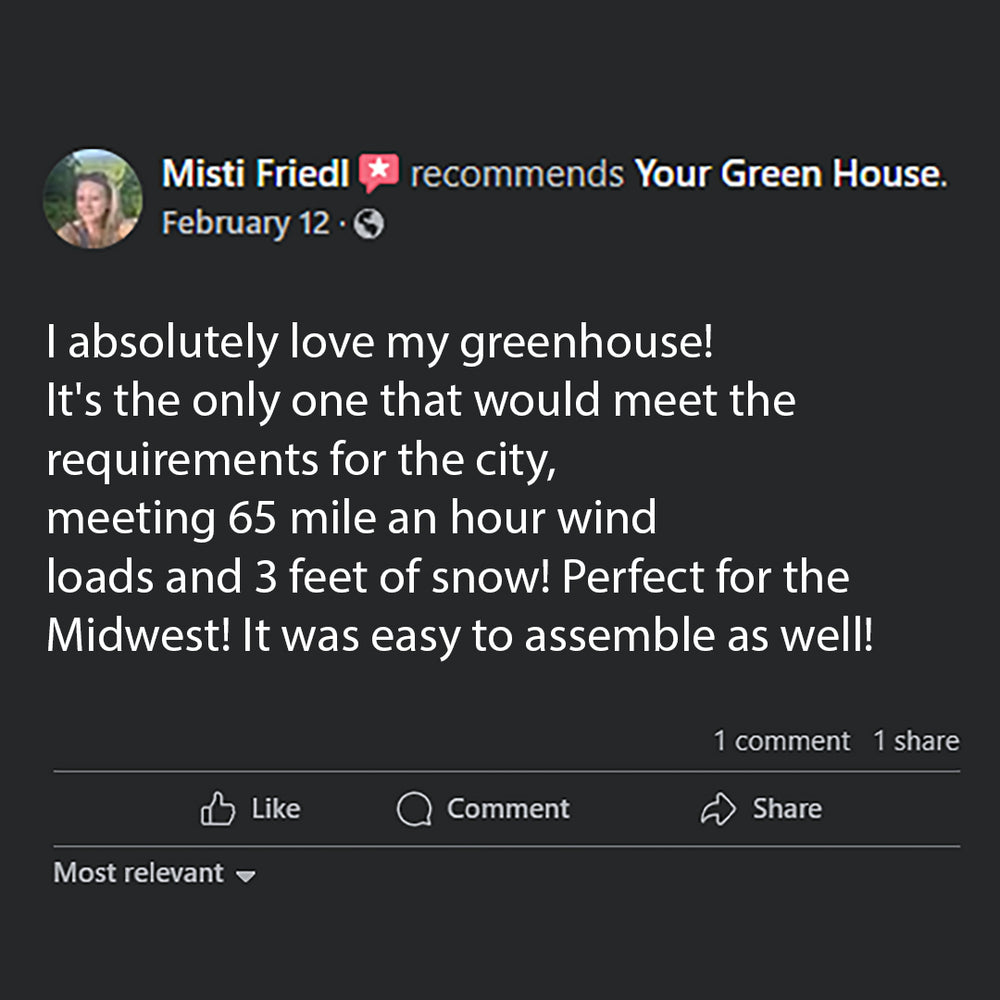Open the Your Green House page link
This screenshot has width=1000, height=1000.
788,175
